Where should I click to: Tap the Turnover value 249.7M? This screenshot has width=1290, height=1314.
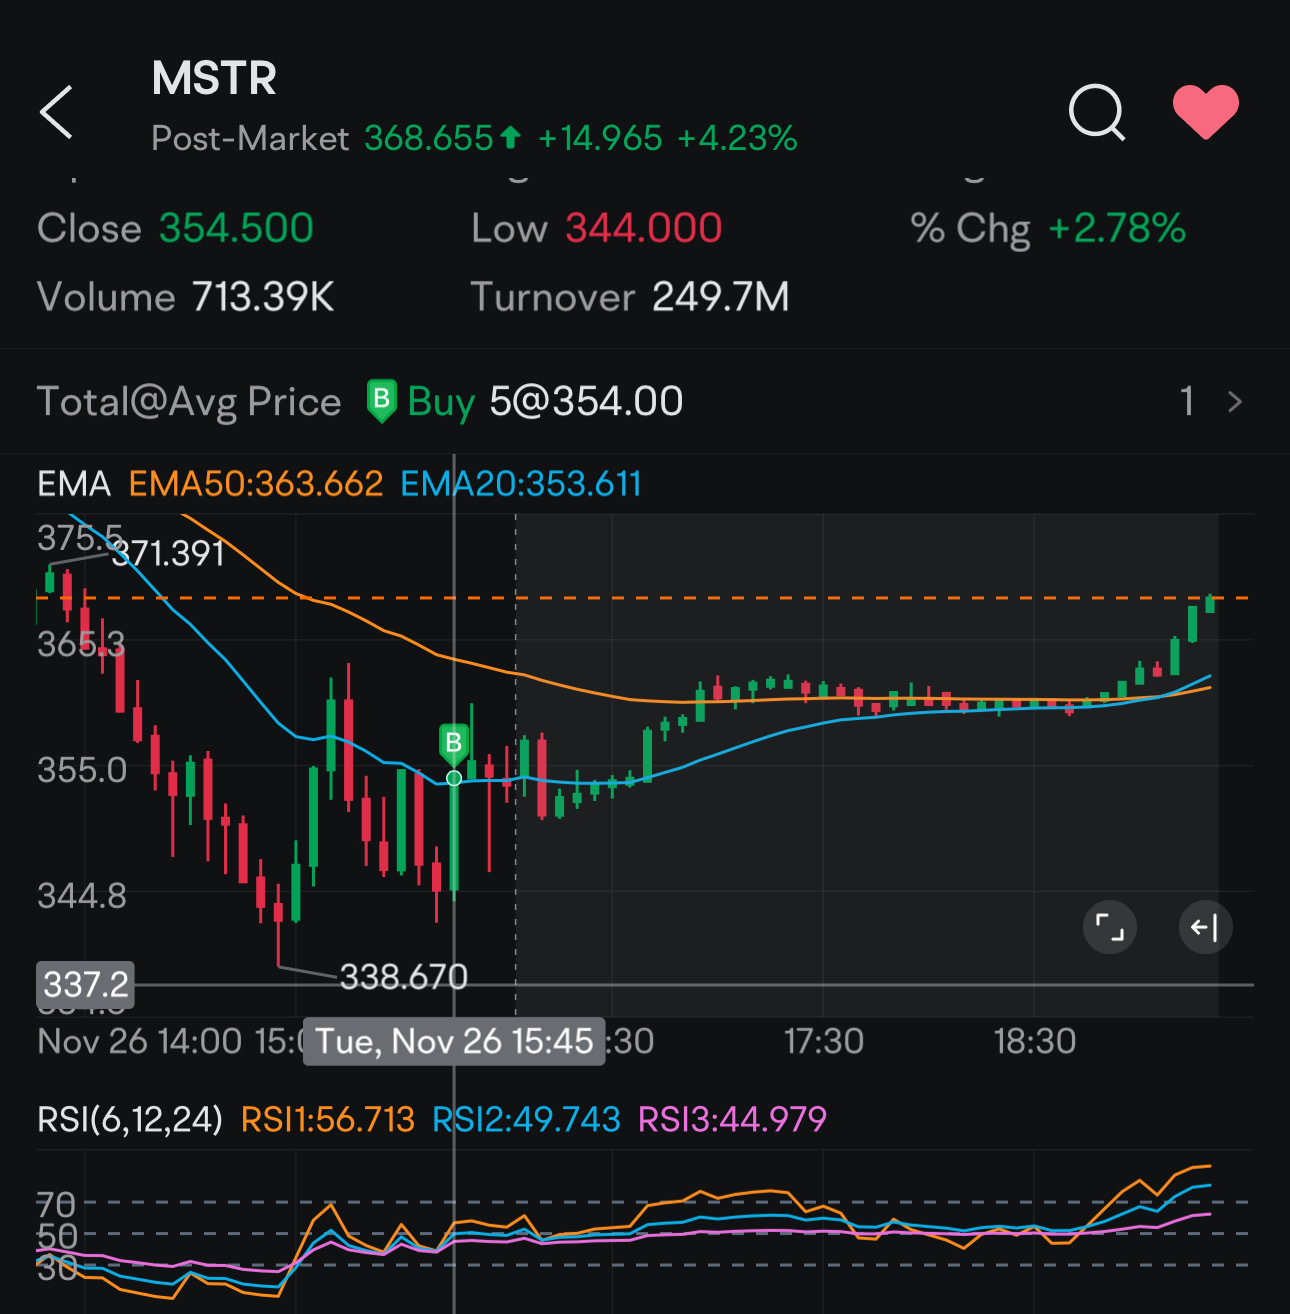(x=720, y=297)
